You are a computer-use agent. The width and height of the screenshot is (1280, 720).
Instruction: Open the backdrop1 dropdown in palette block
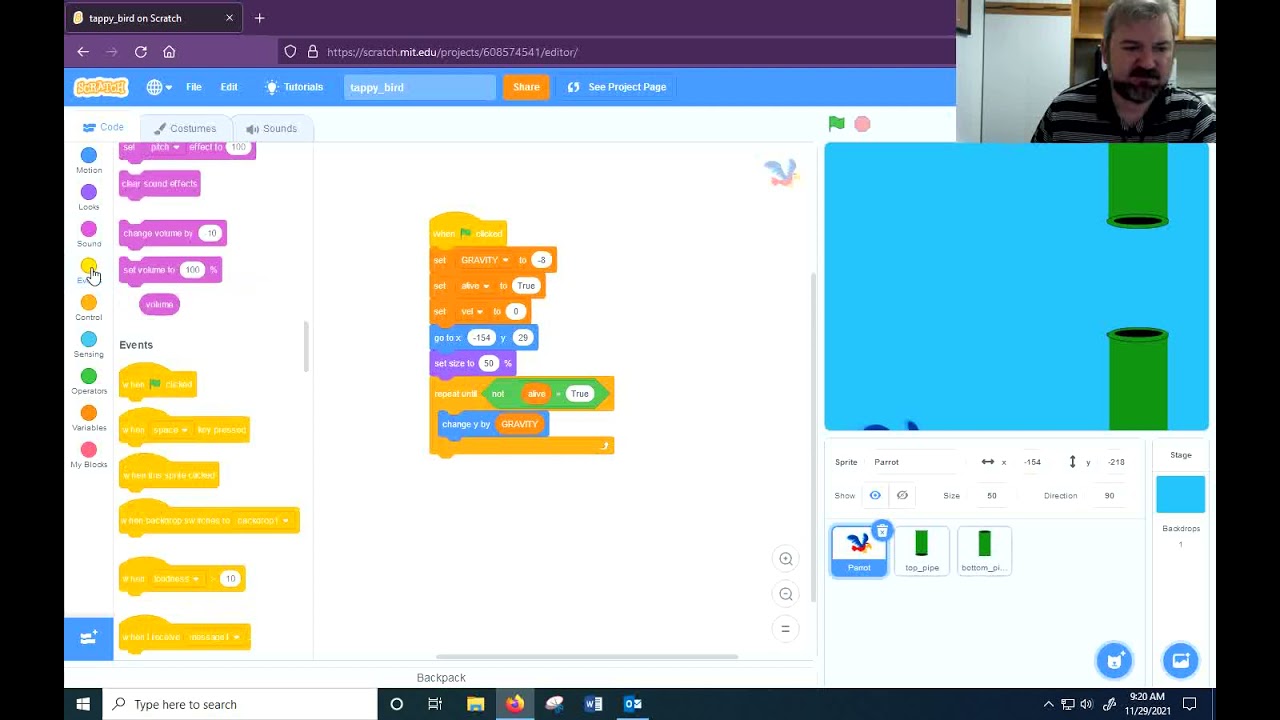[x=262, y=521]
